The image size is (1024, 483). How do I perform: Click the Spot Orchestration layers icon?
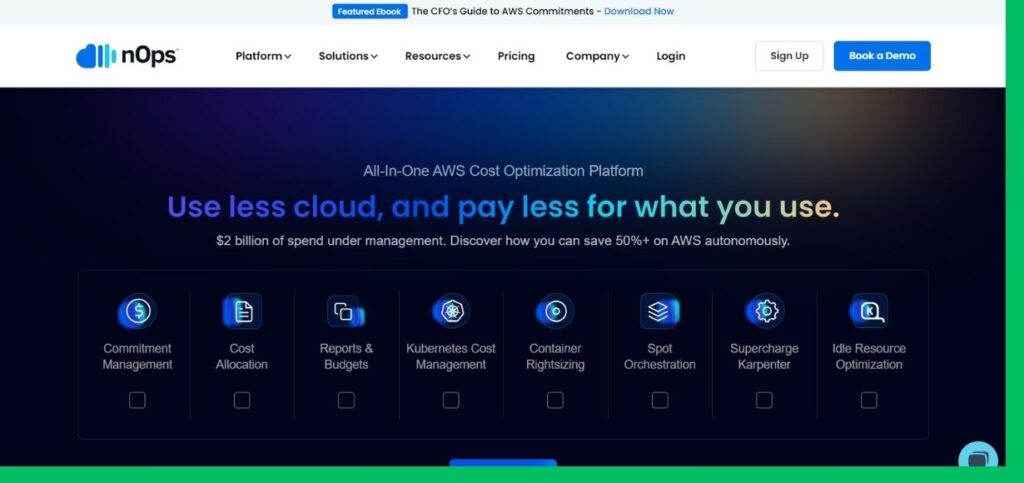point(660,311)
